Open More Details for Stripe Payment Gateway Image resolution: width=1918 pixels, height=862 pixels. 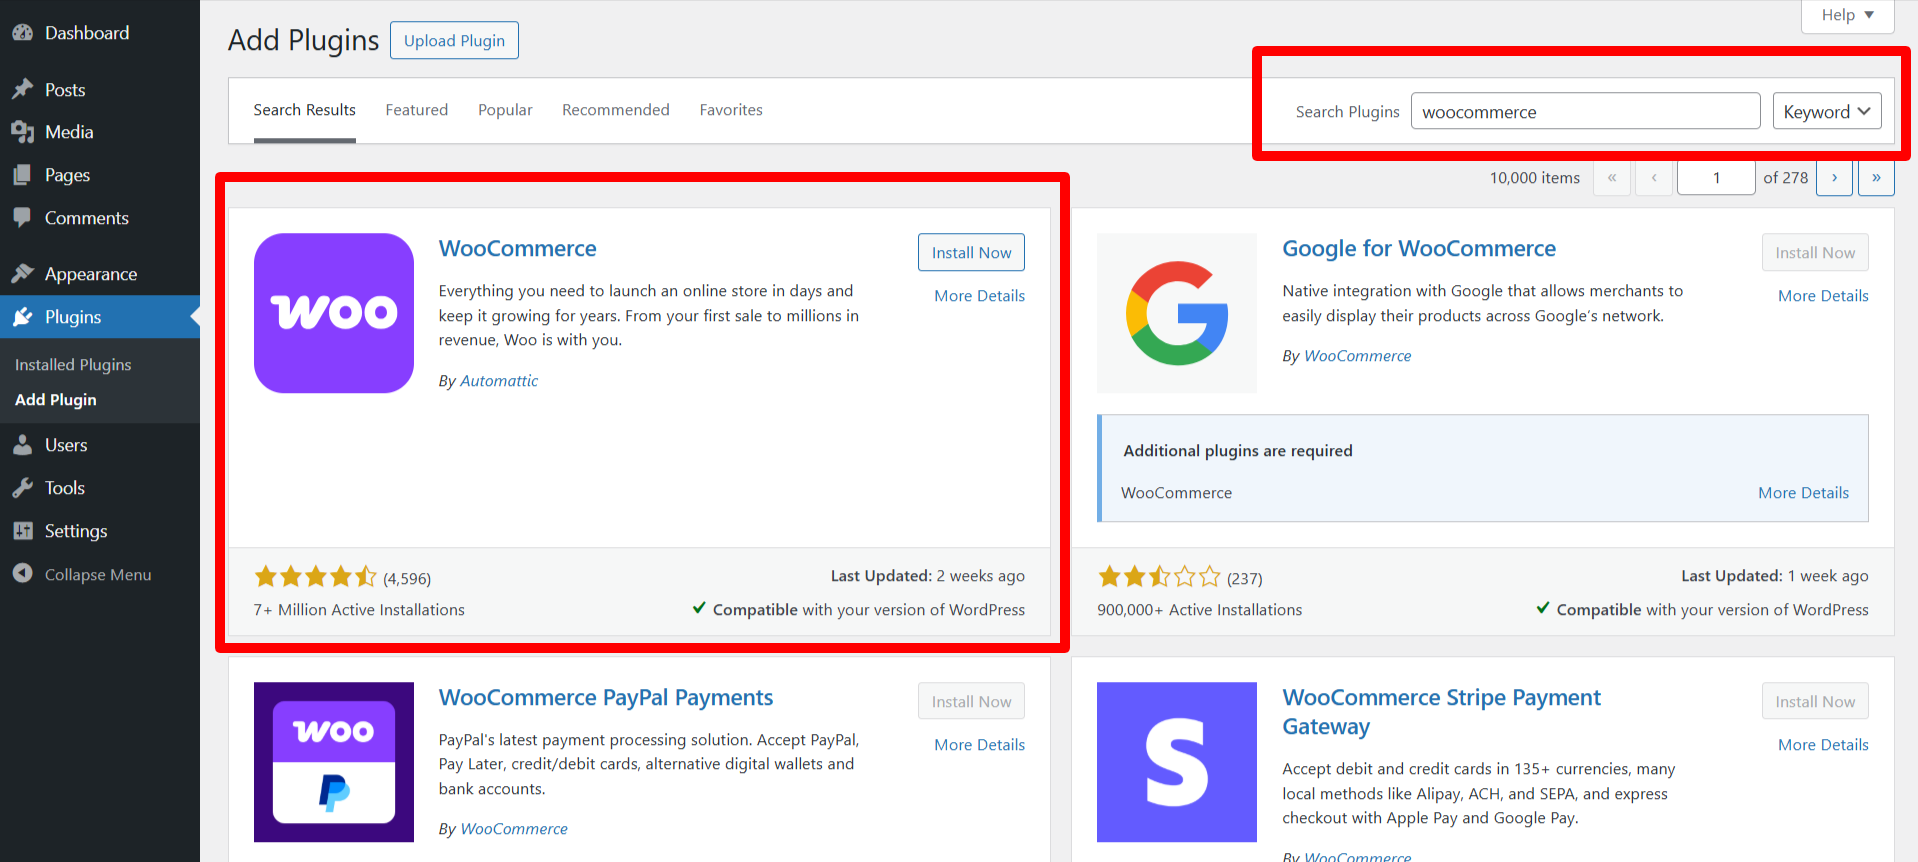[x=1823, y=745]
